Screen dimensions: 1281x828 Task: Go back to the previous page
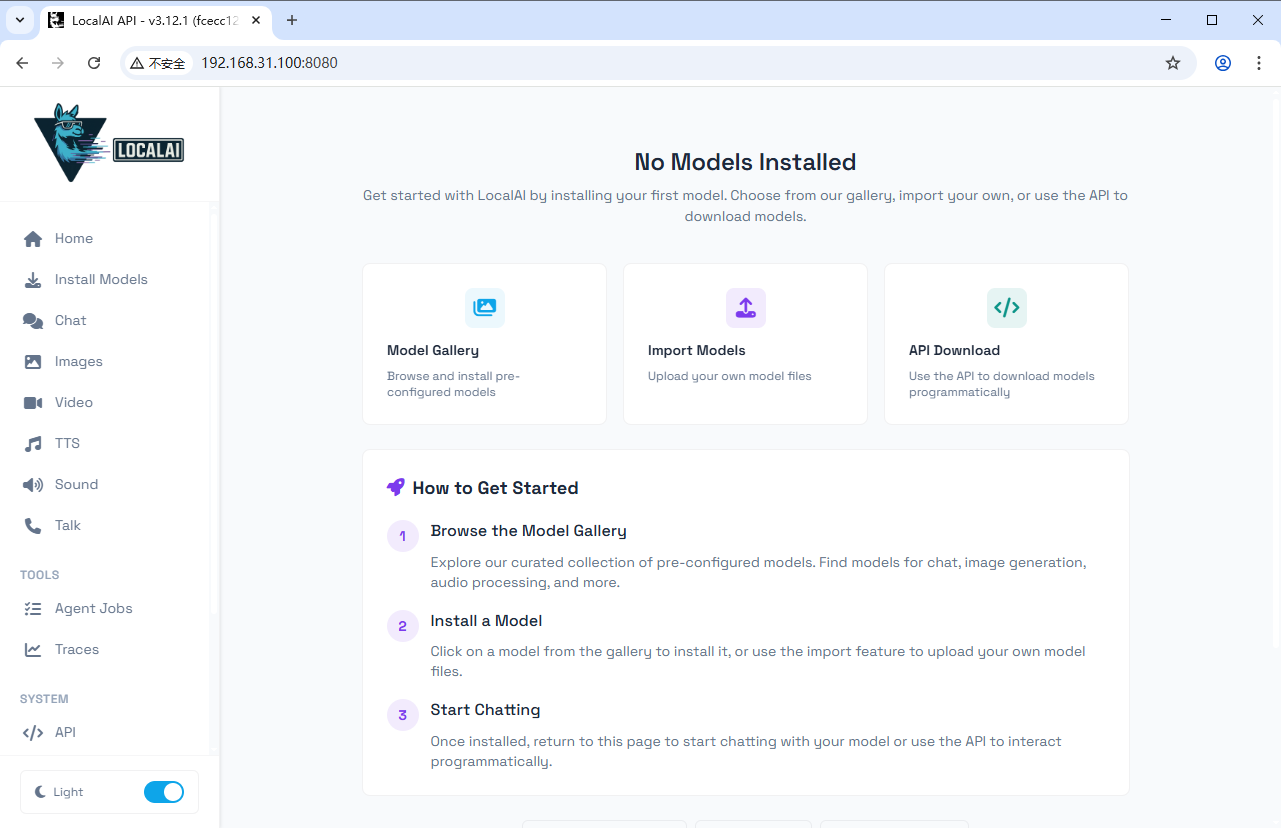click(22, 63)
